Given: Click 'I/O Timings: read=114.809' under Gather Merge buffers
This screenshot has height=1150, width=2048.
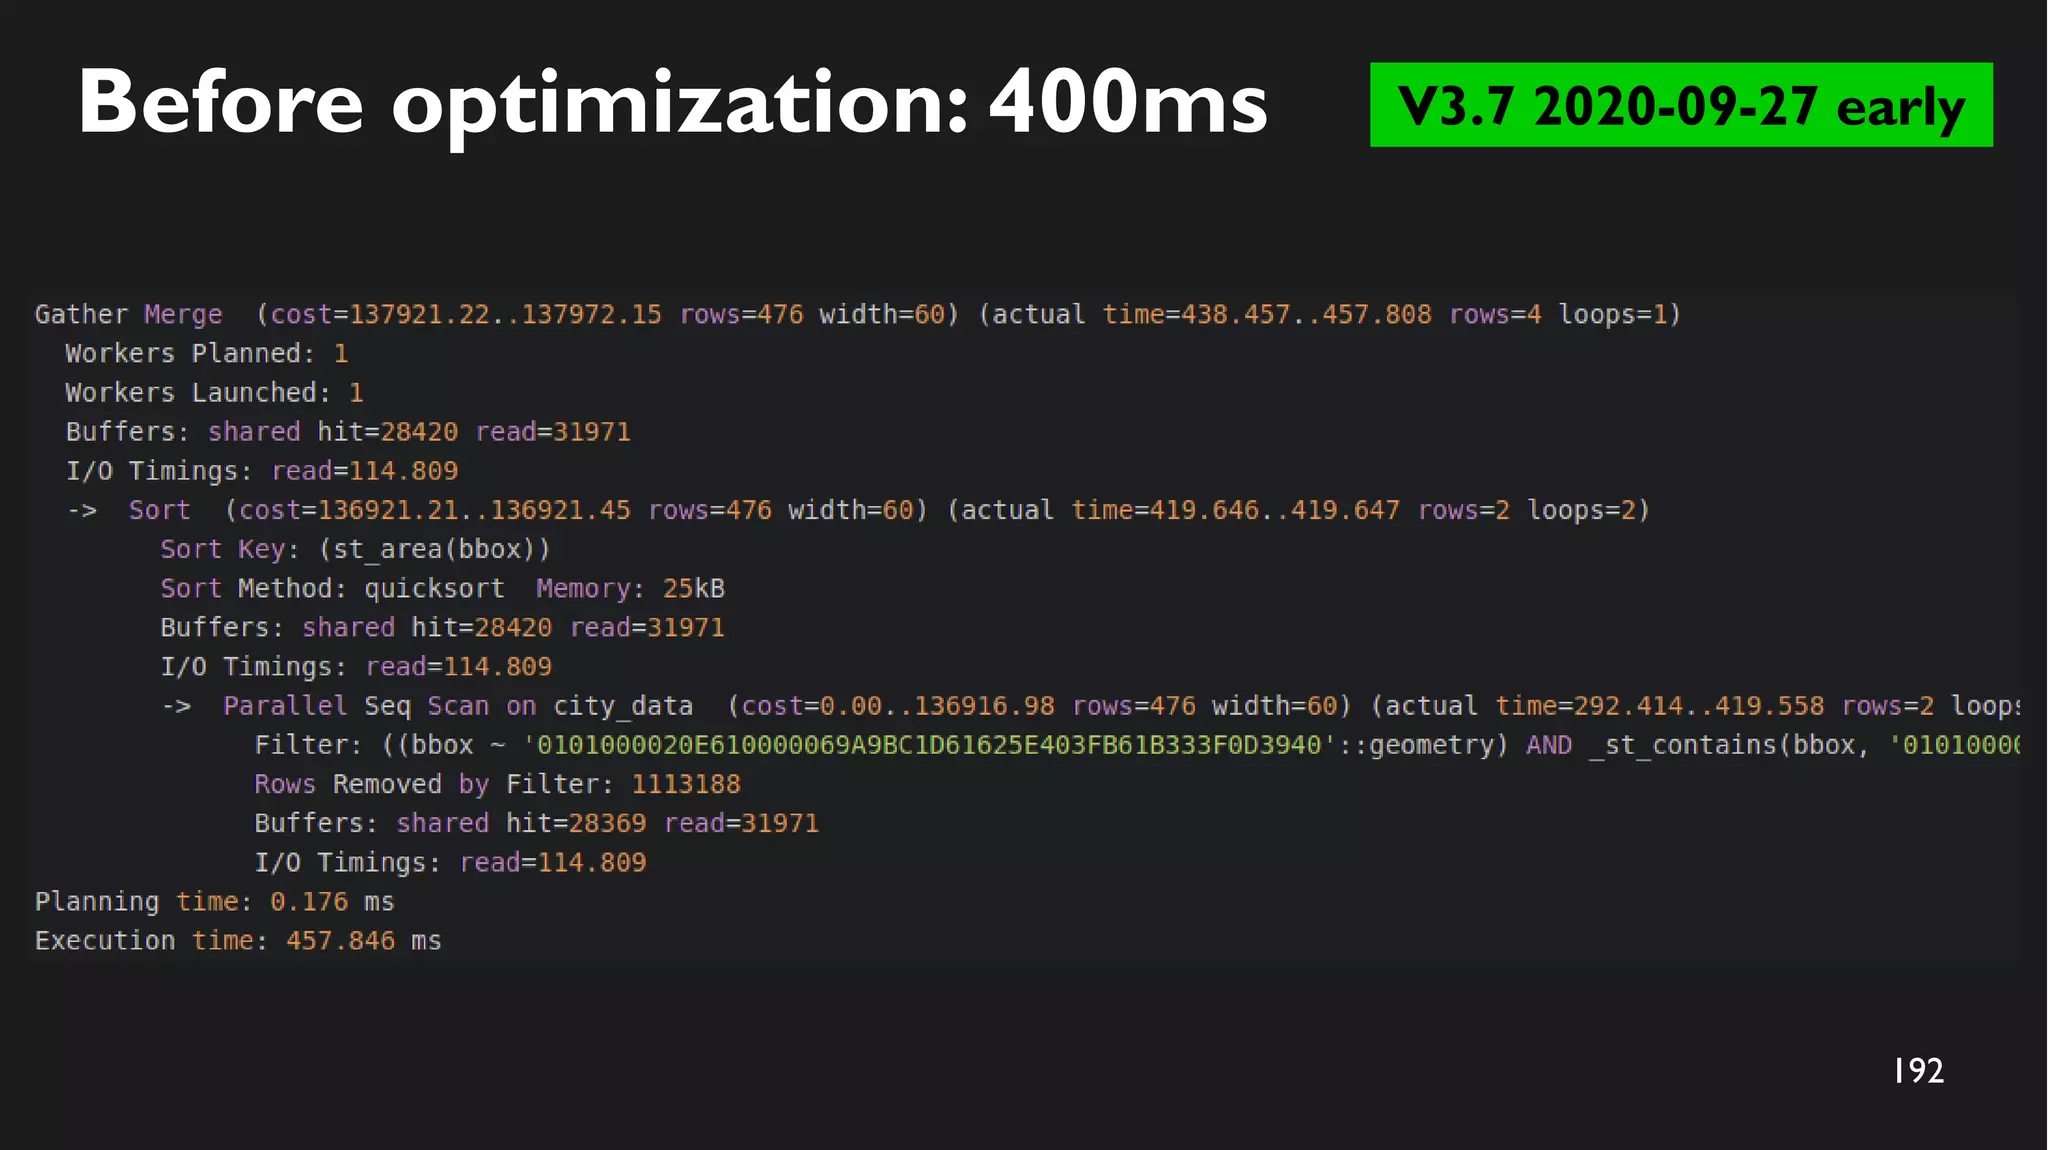Looking at the screenshot, I should [x=262, y=471].
